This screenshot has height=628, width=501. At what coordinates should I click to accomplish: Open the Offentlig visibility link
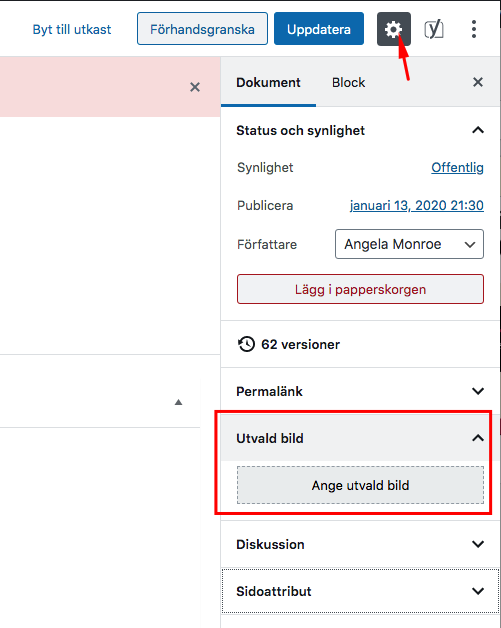pyautogui.click(x=457, y=167)
